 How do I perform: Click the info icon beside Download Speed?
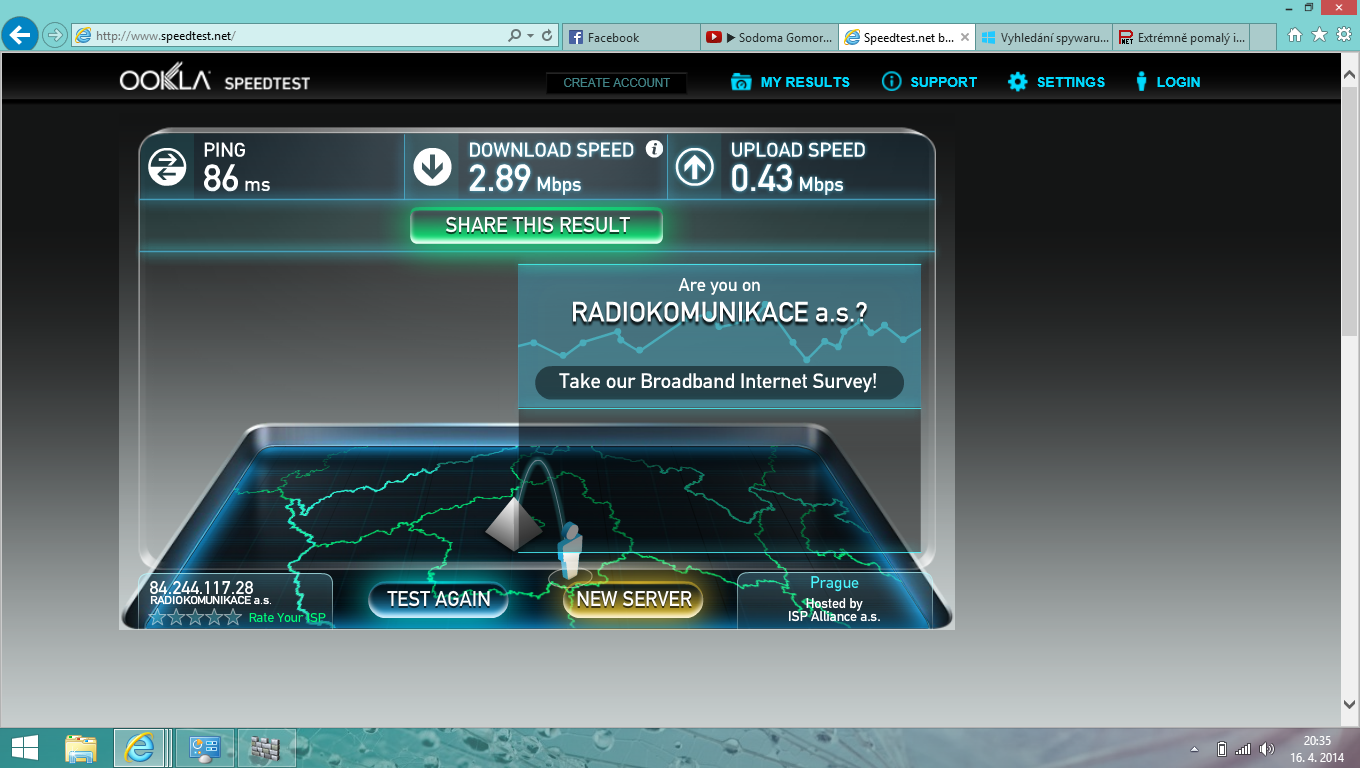pos(654,149)
